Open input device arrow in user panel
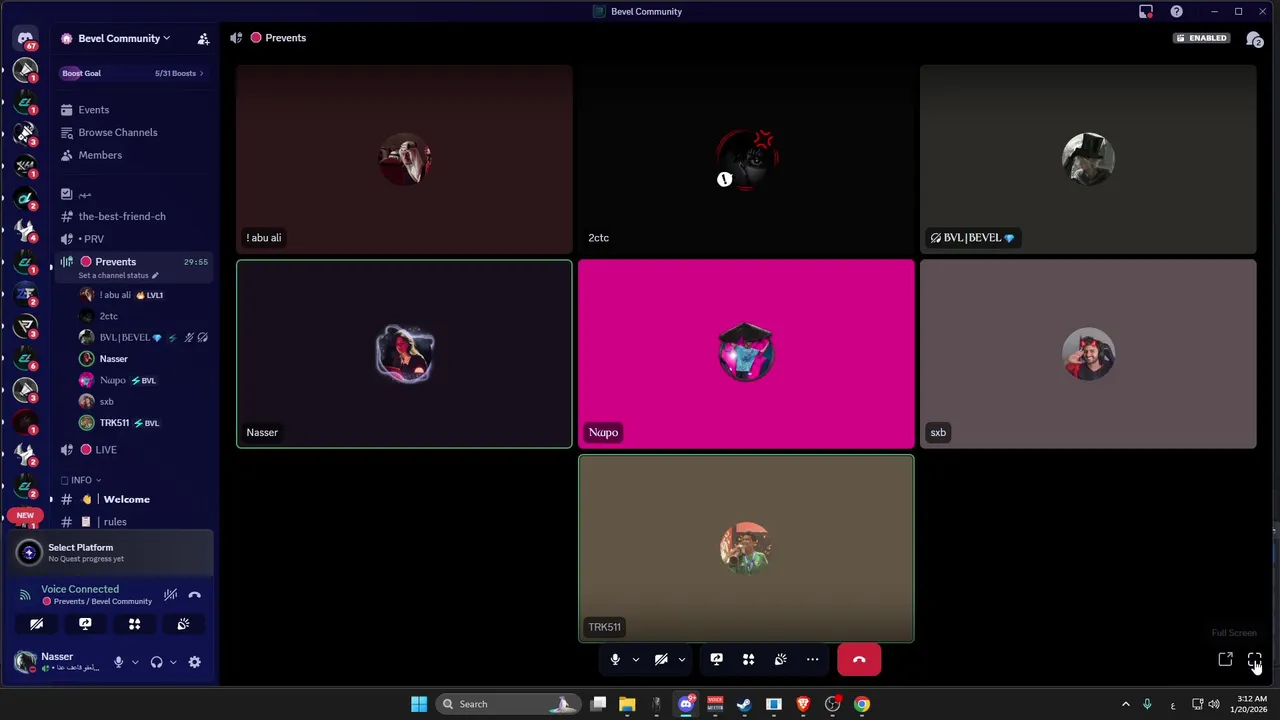This screenshot has width=1280, height=720. point(135,662)
